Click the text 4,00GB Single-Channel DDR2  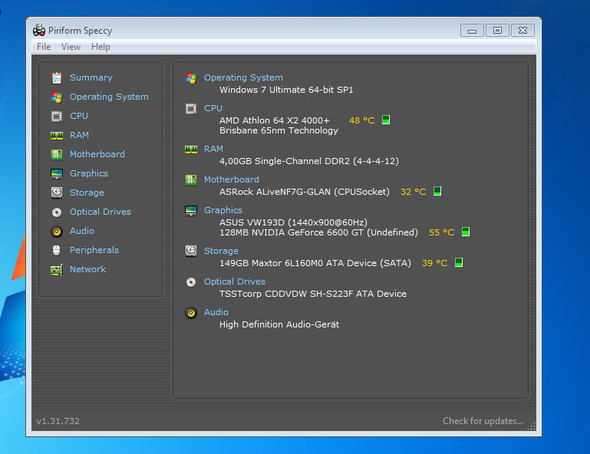pos(285,161)
